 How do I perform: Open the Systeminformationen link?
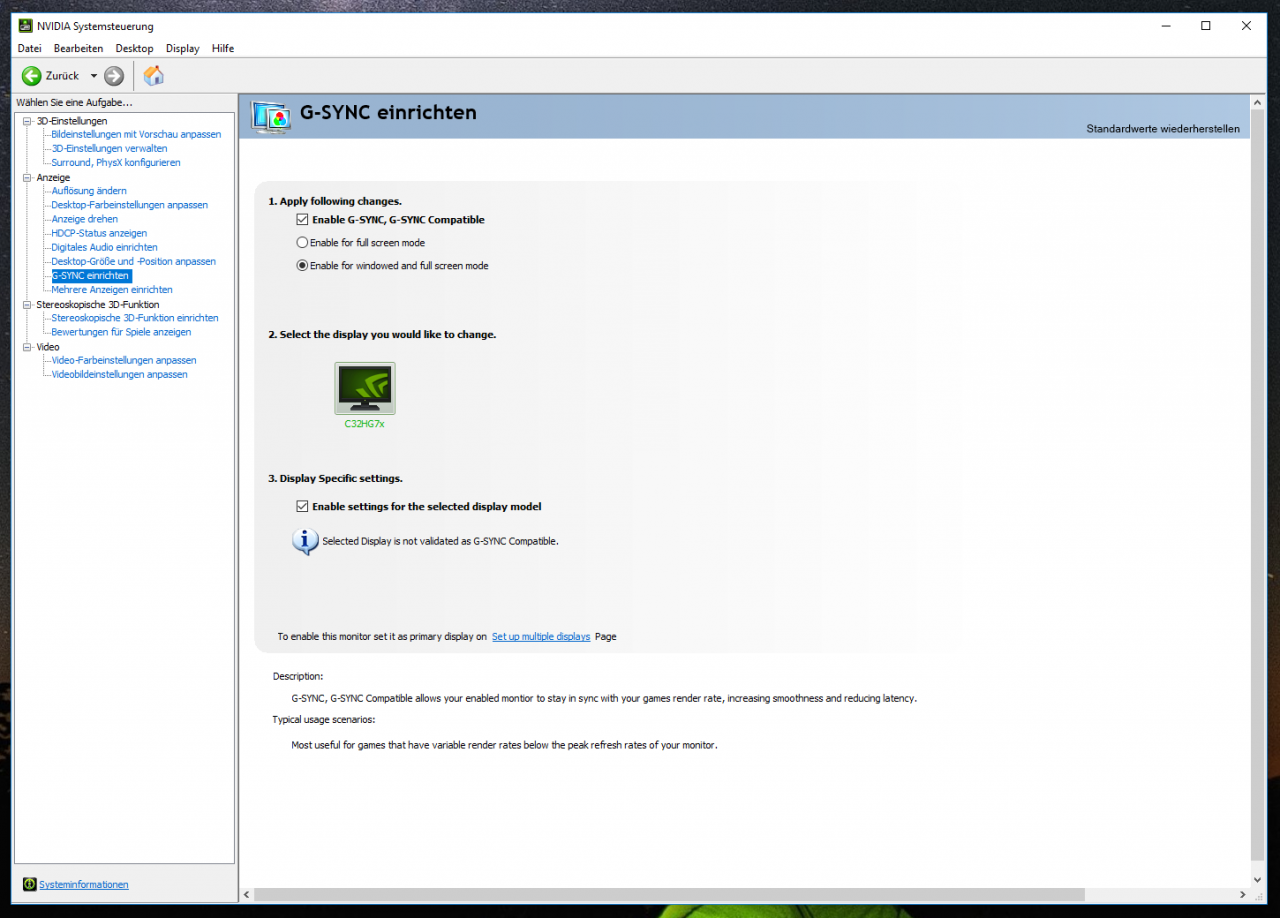click(84, 884)
